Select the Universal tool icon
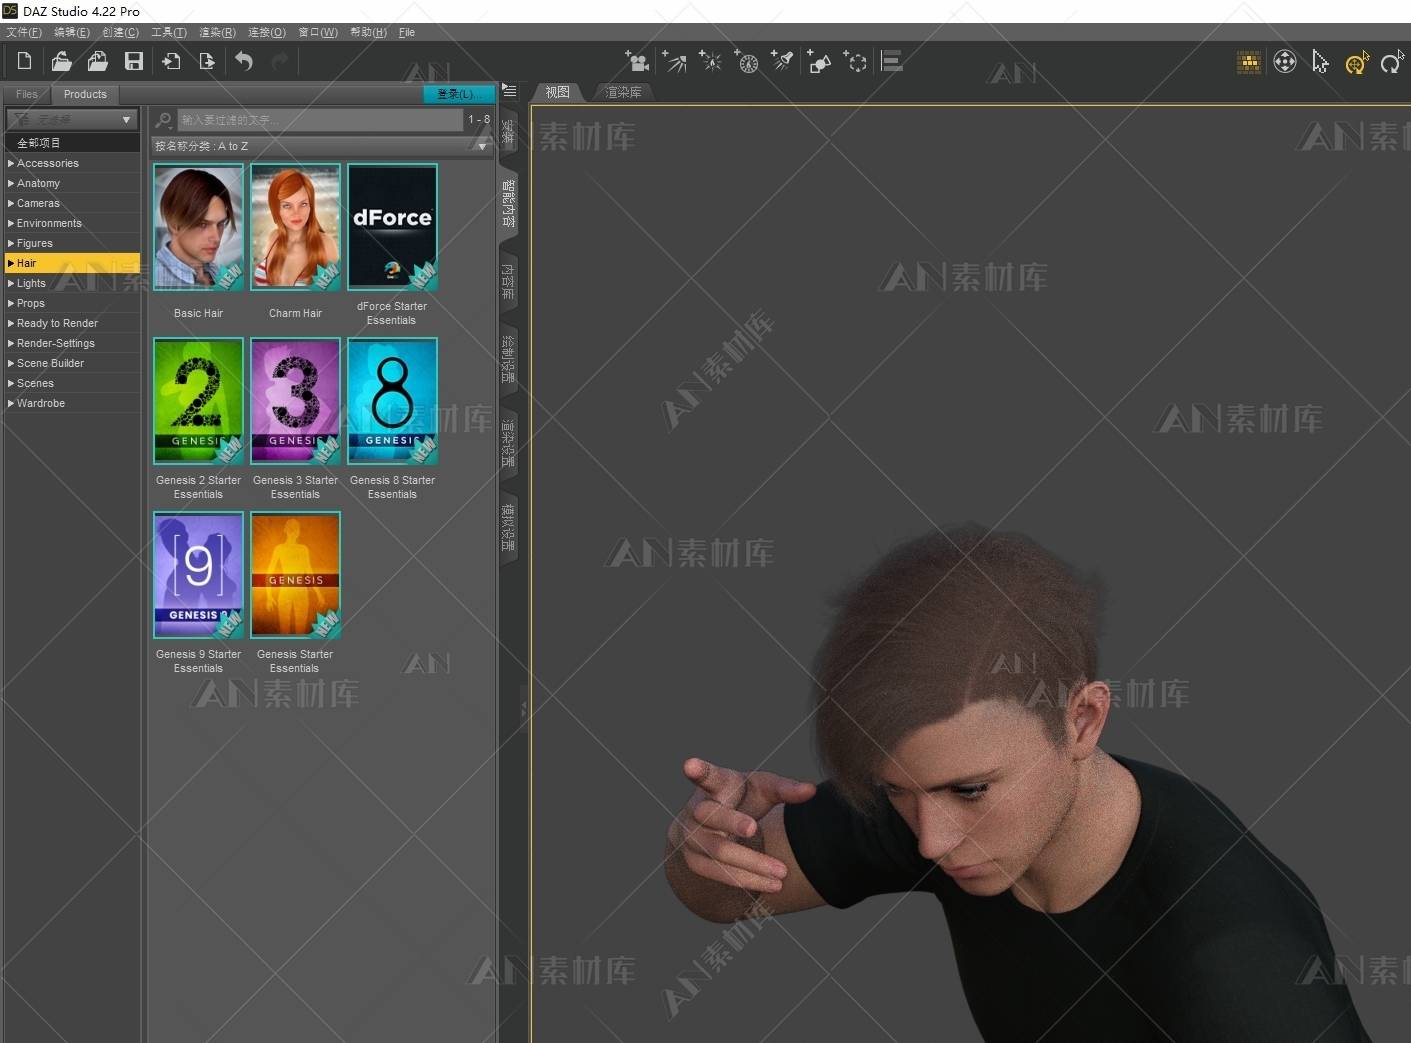1411x1043 pixels. point(1285,63)
